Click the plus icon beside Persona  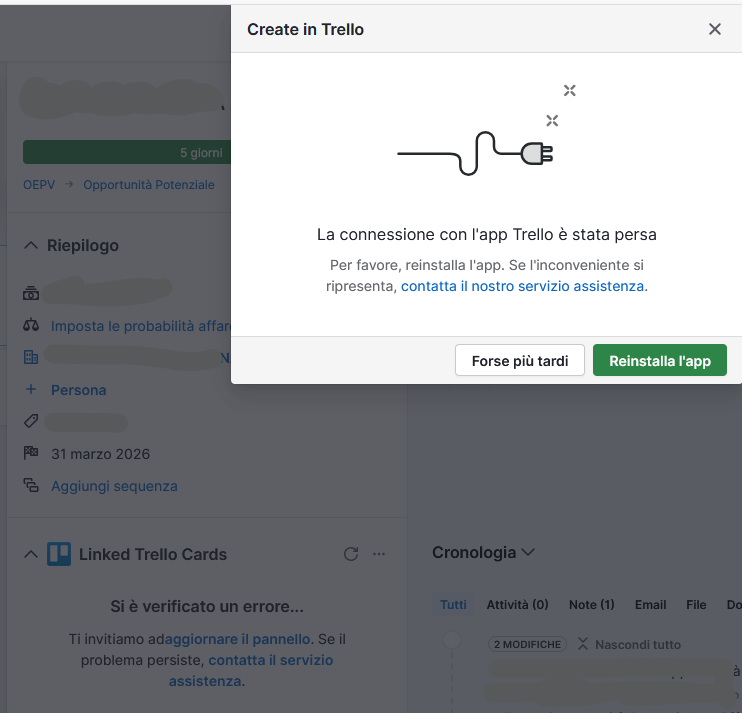pos(31,389)
